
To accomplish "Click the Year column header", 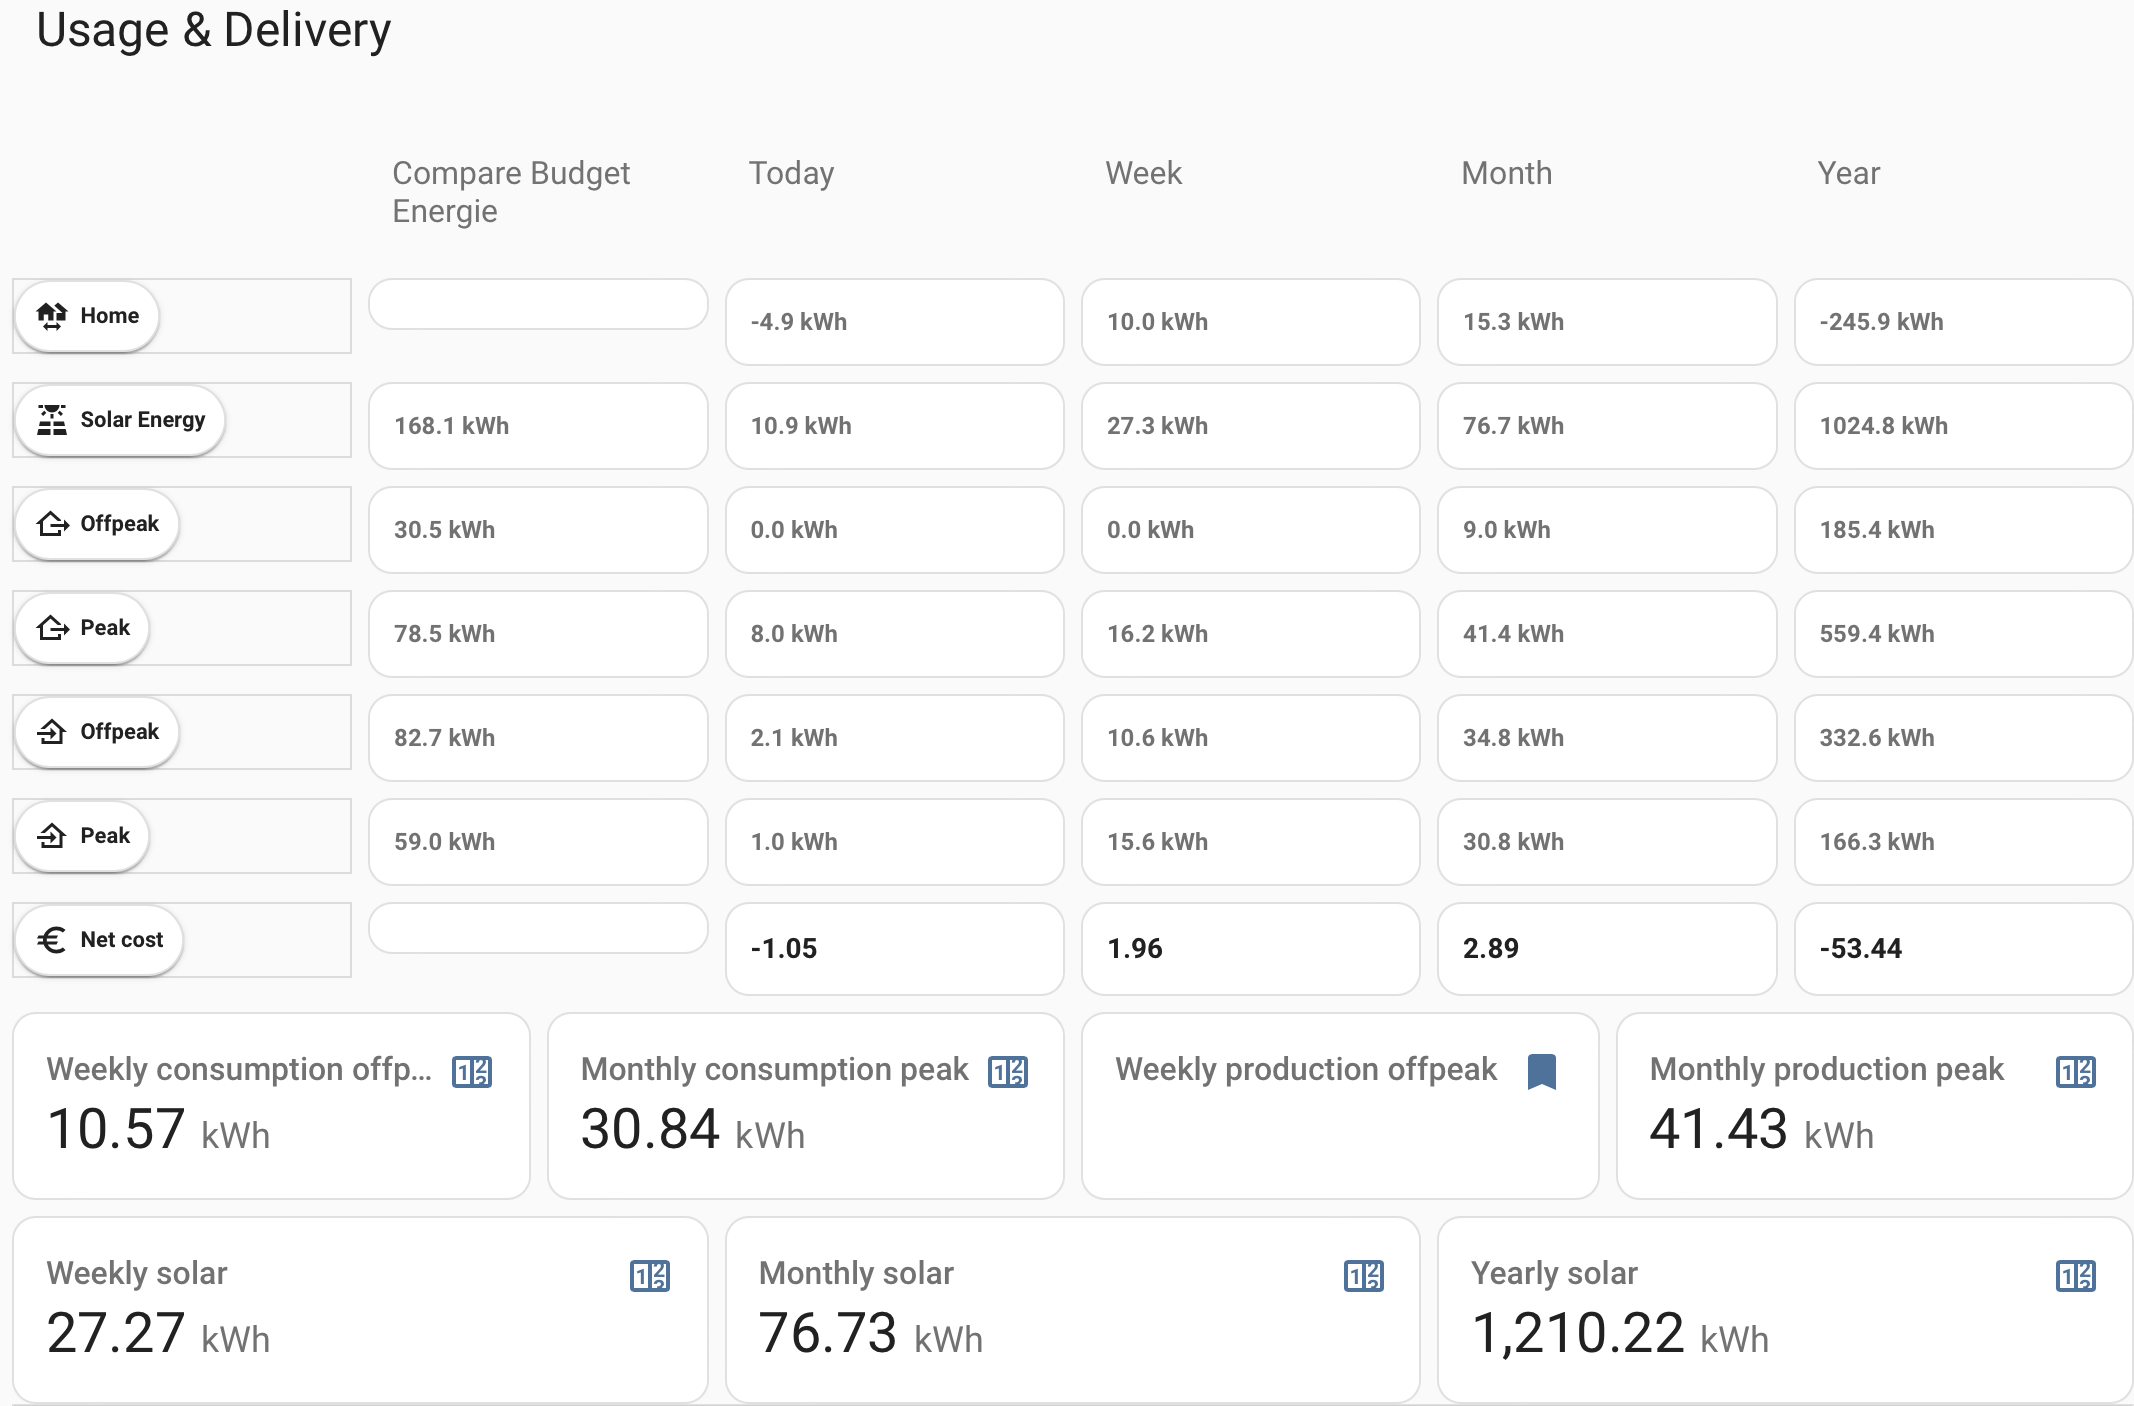I will click(x=1848, y=173).
